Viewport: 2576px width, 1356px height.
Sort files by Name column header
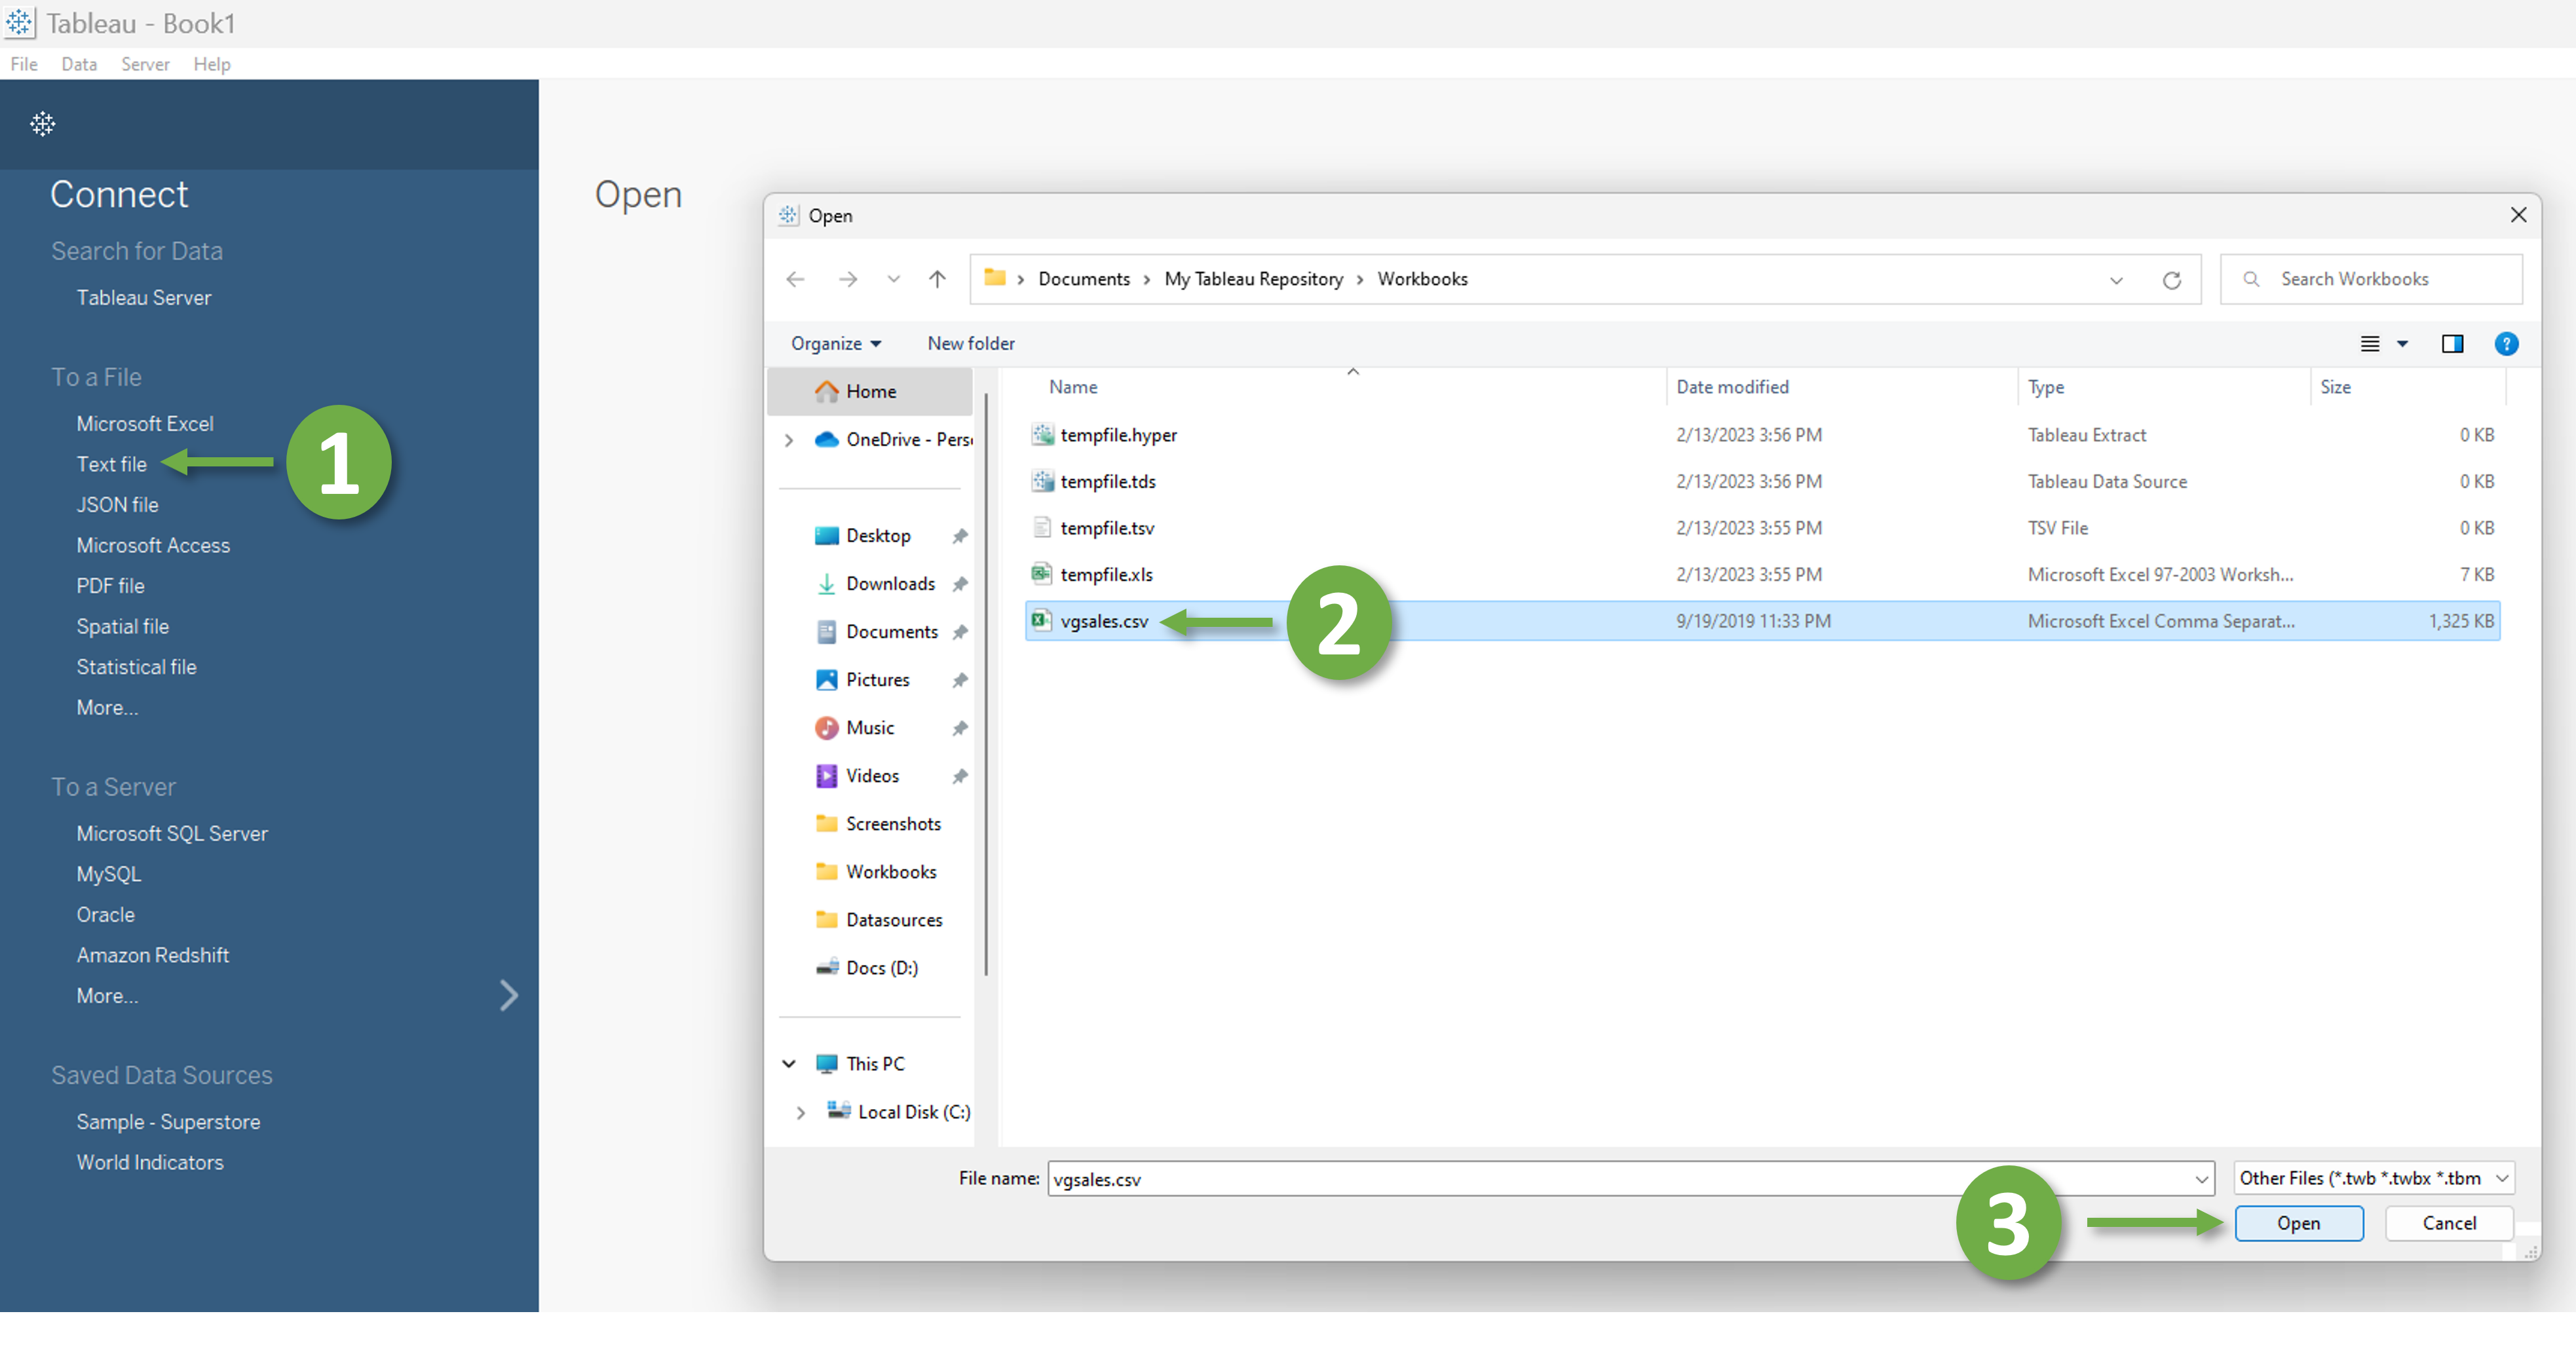(1073, 387)
